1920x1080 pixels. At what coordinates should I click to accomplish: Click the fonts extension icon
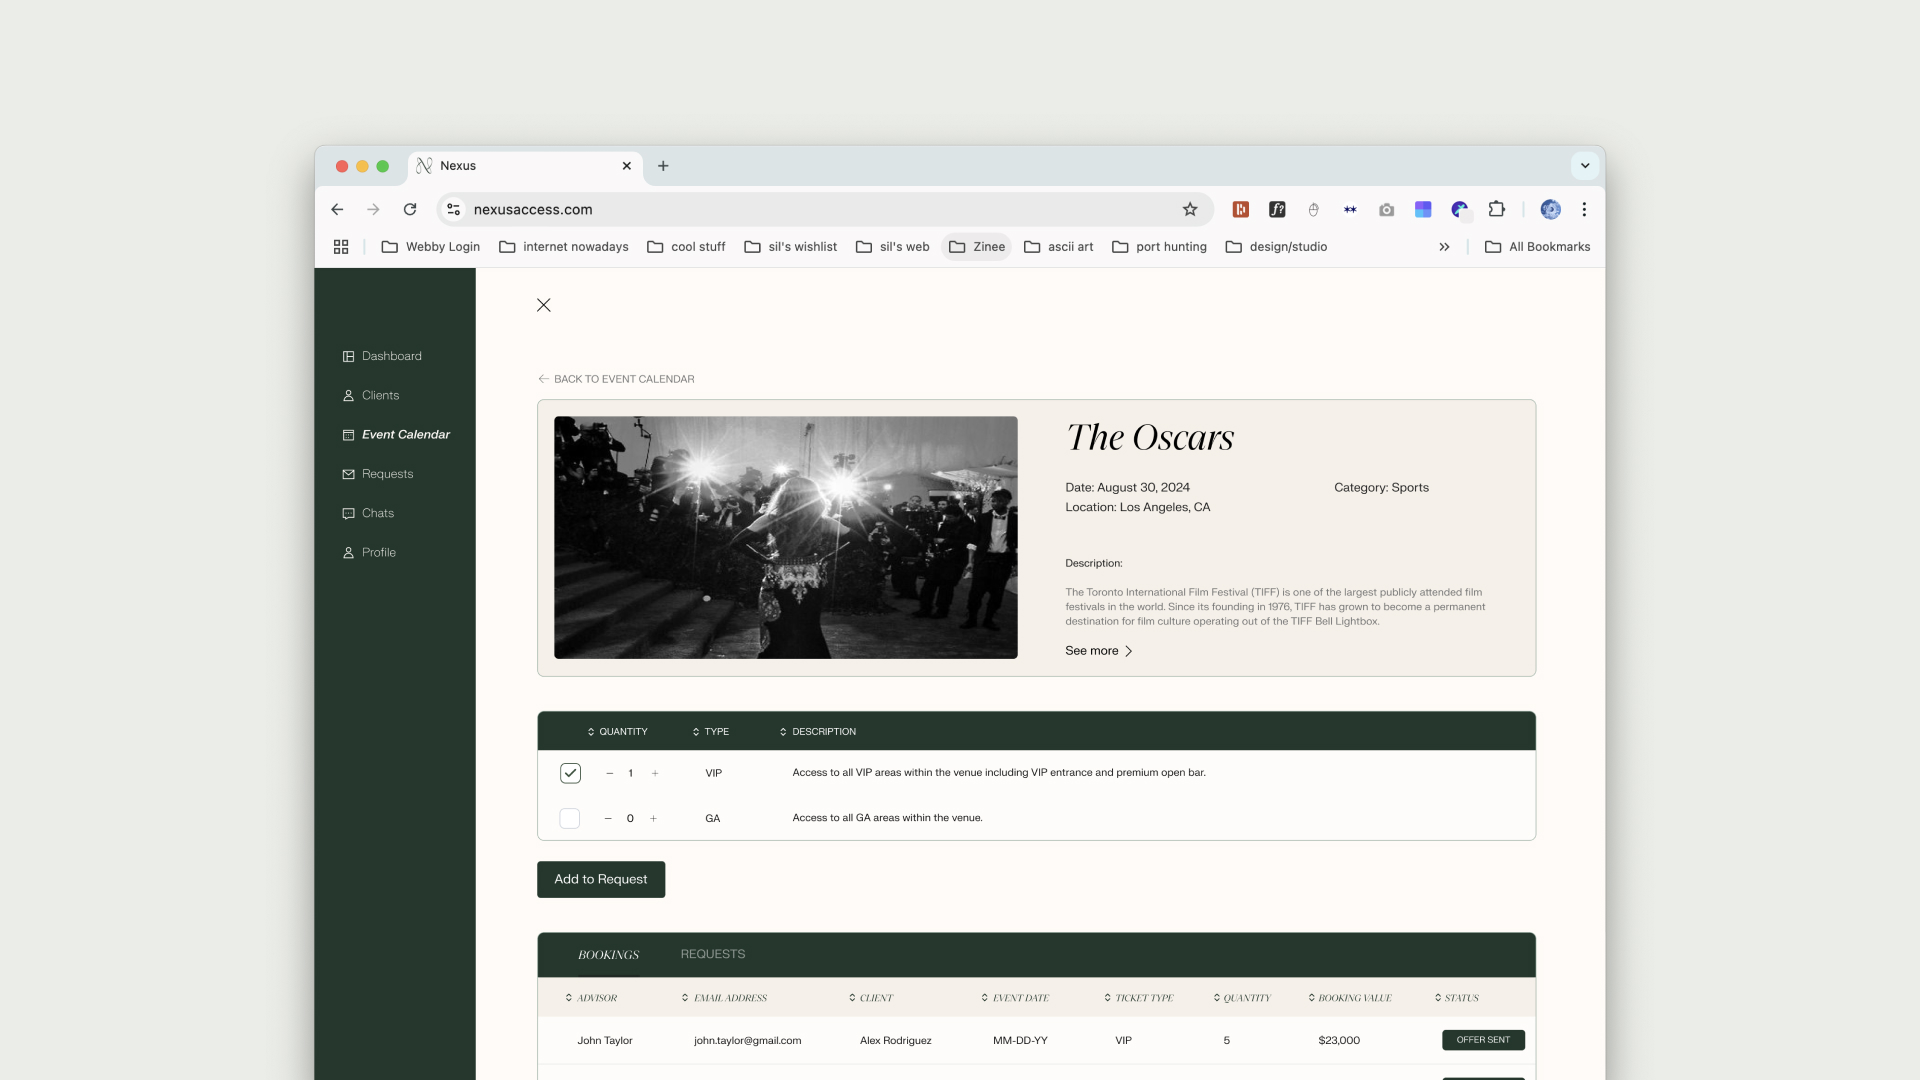1277,209
